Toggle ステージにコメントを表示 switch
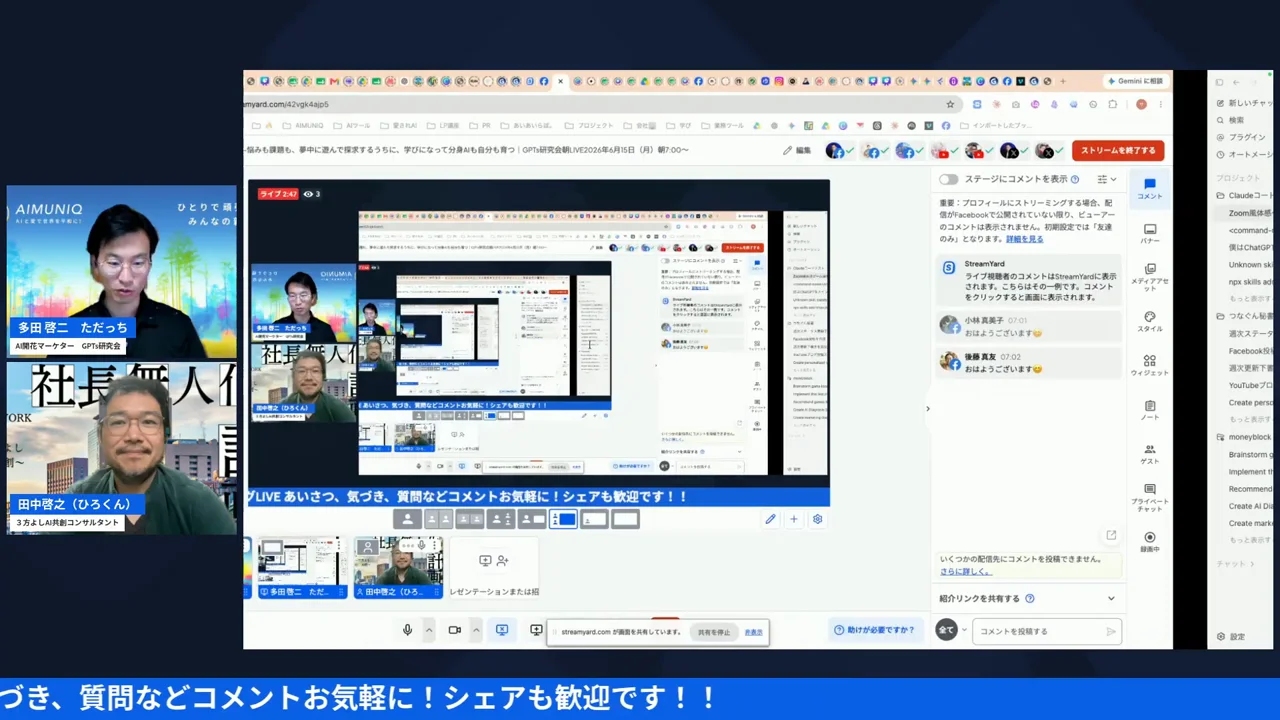1280x720 pixels. tap(948, 179)
